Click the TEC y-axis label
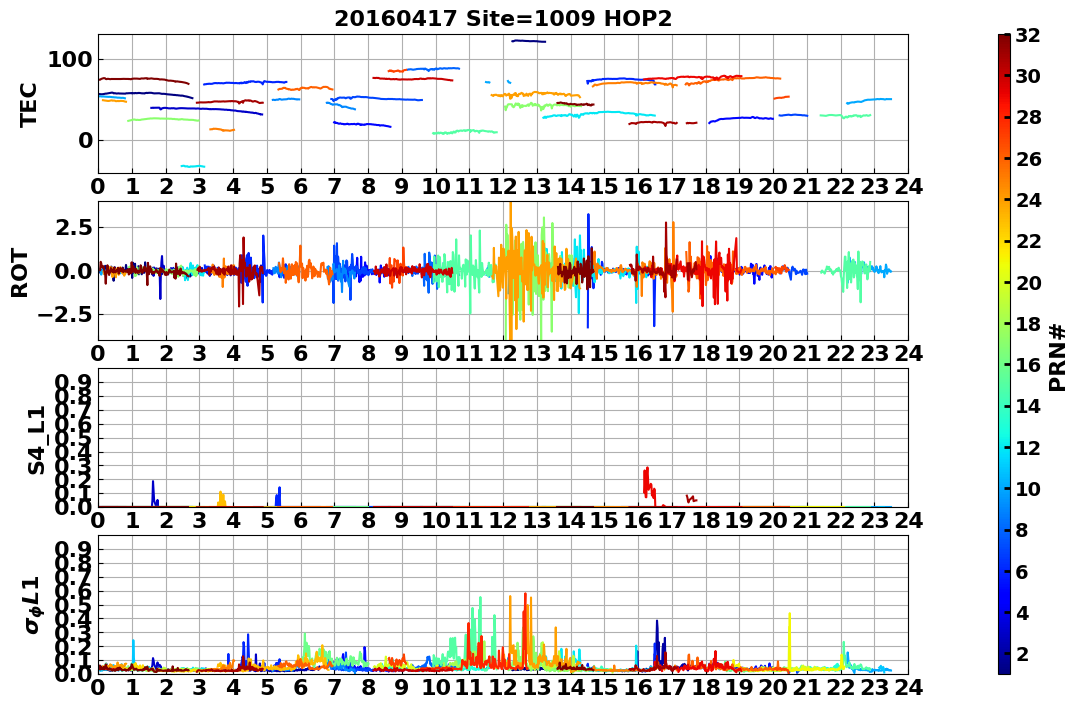 (28, 104)
